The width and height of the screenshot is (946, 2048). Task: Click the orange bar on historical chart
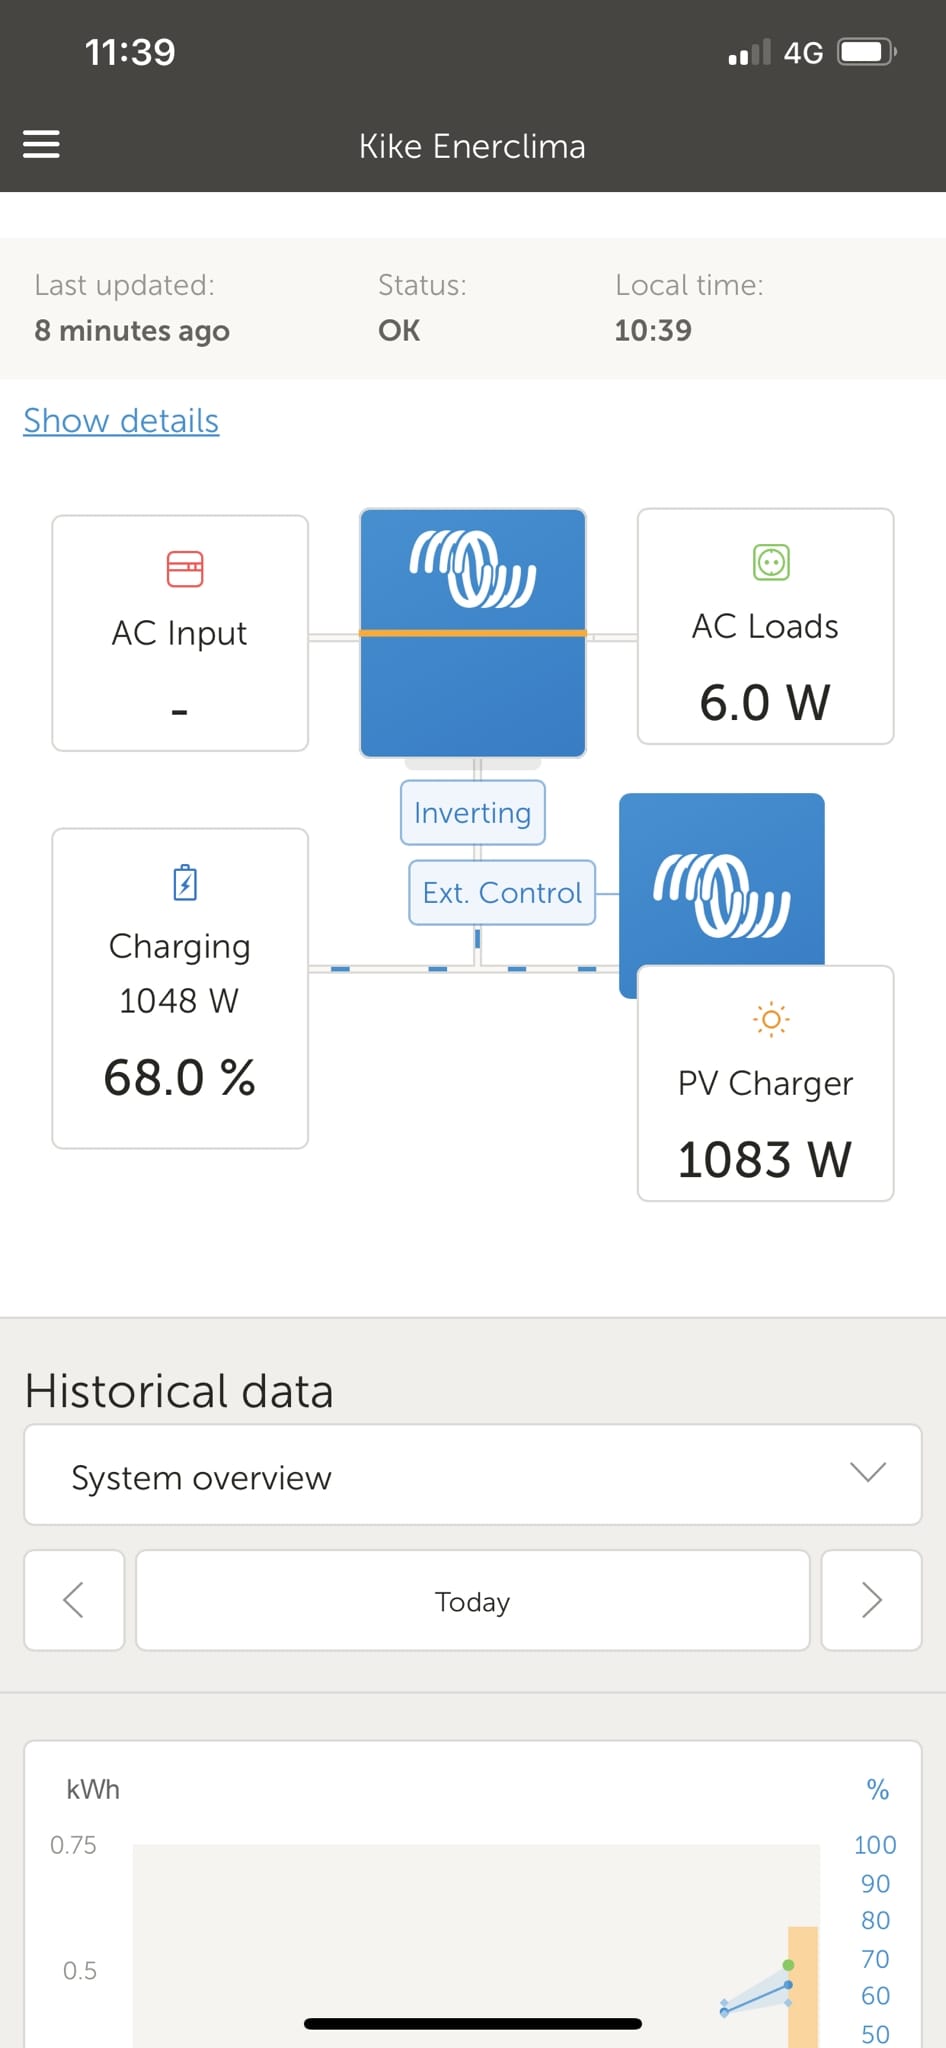803,1986
